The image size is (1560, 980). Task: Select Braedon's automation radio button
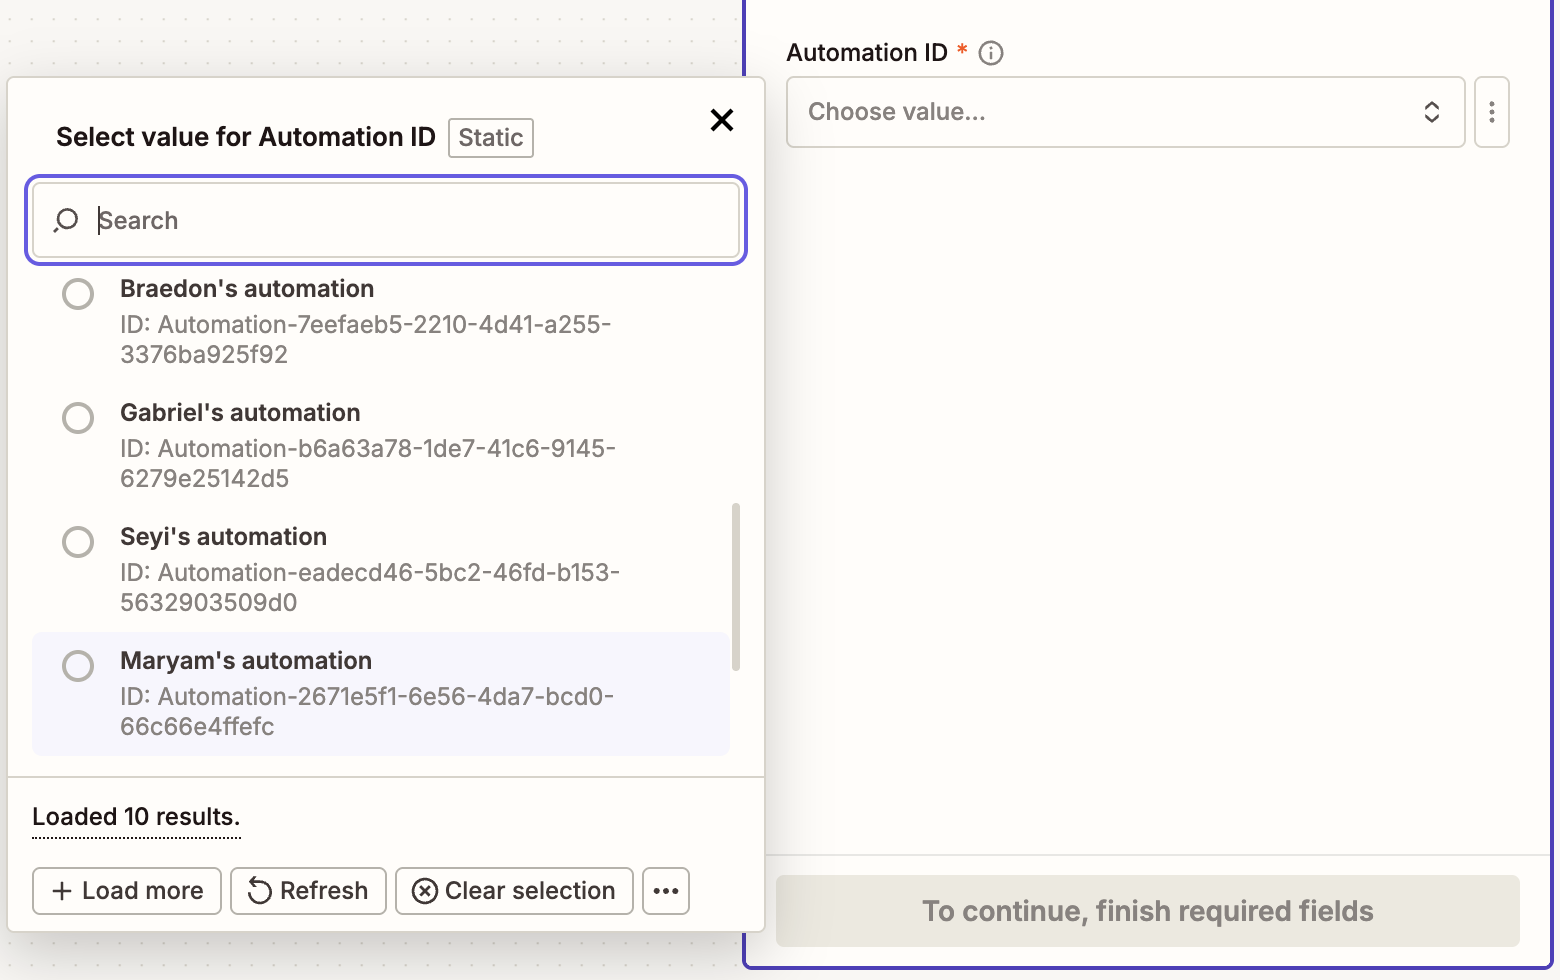click(x=78, y=294)
